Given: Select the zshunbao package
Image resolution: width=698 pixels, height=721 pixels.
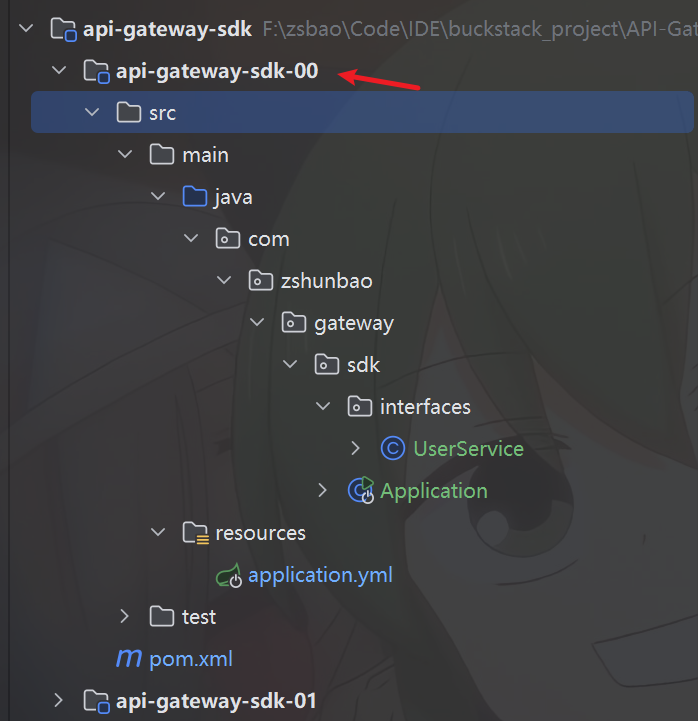Looking at the screenshot, I should point(326,281).
